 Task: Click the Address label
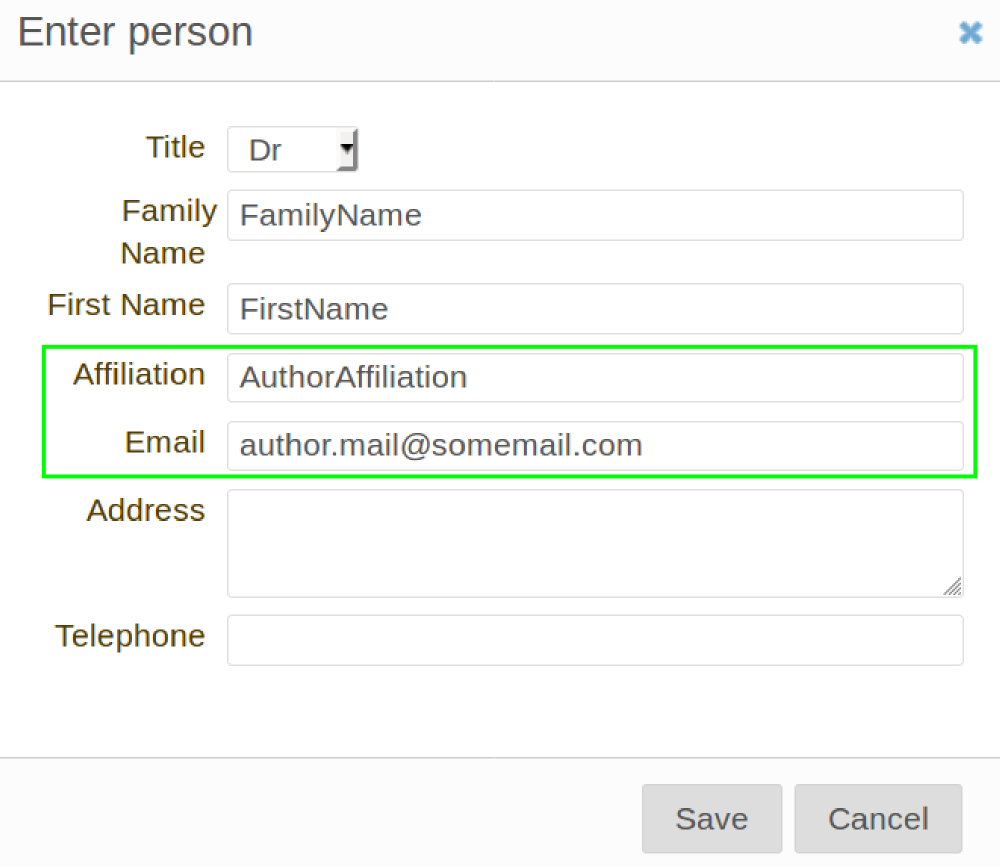pos(145,510)
